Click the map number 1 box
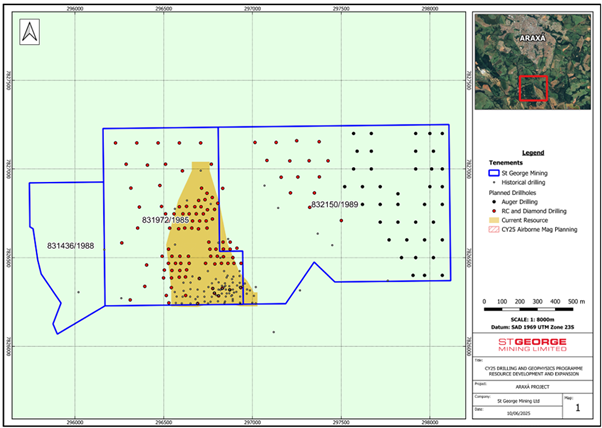 pos(575,408)
